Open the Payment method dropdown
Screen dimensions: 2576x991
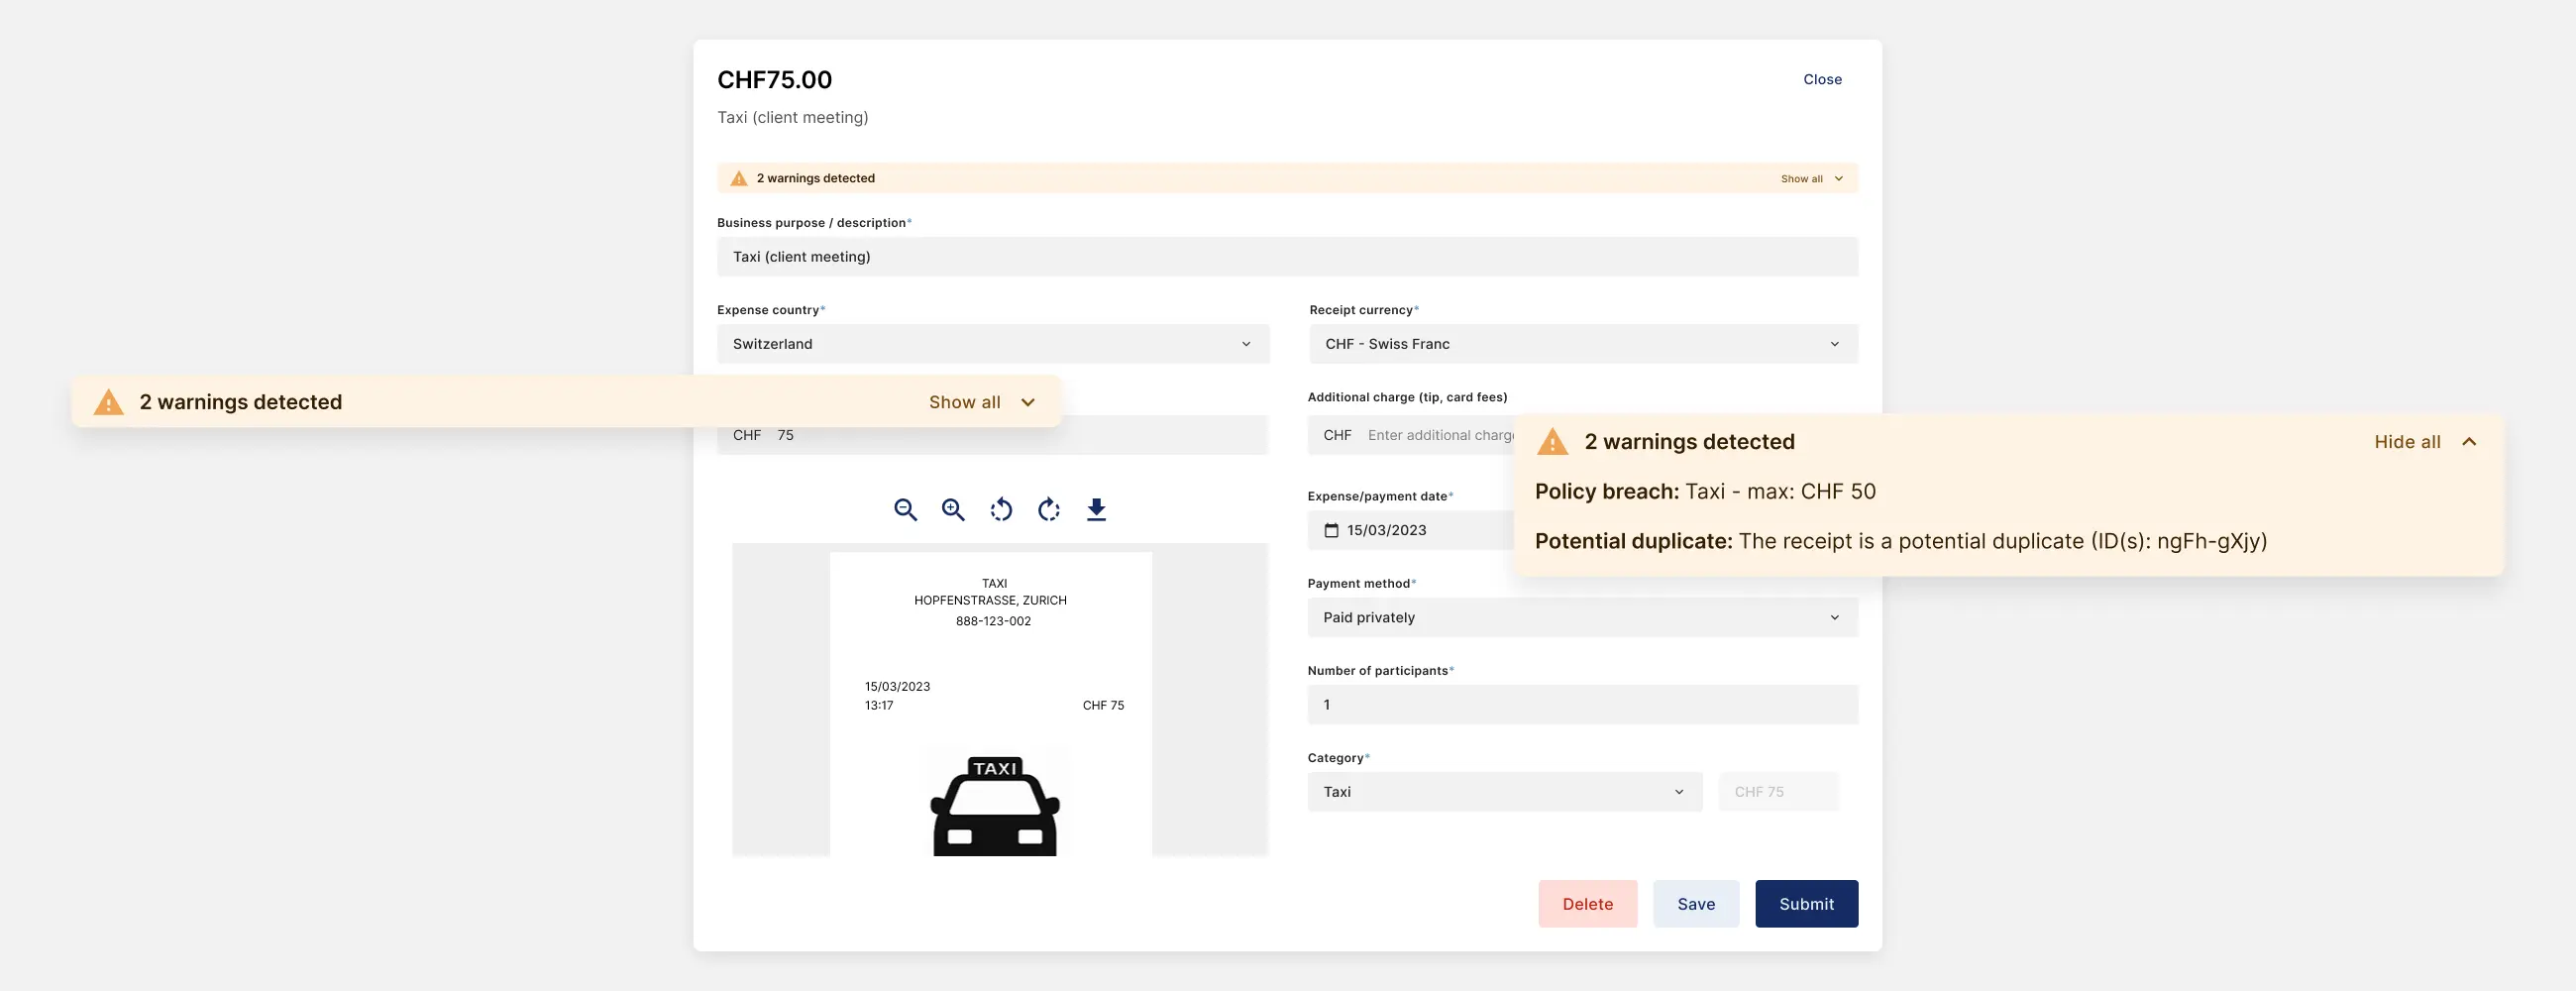click(x=1582, y=617)
